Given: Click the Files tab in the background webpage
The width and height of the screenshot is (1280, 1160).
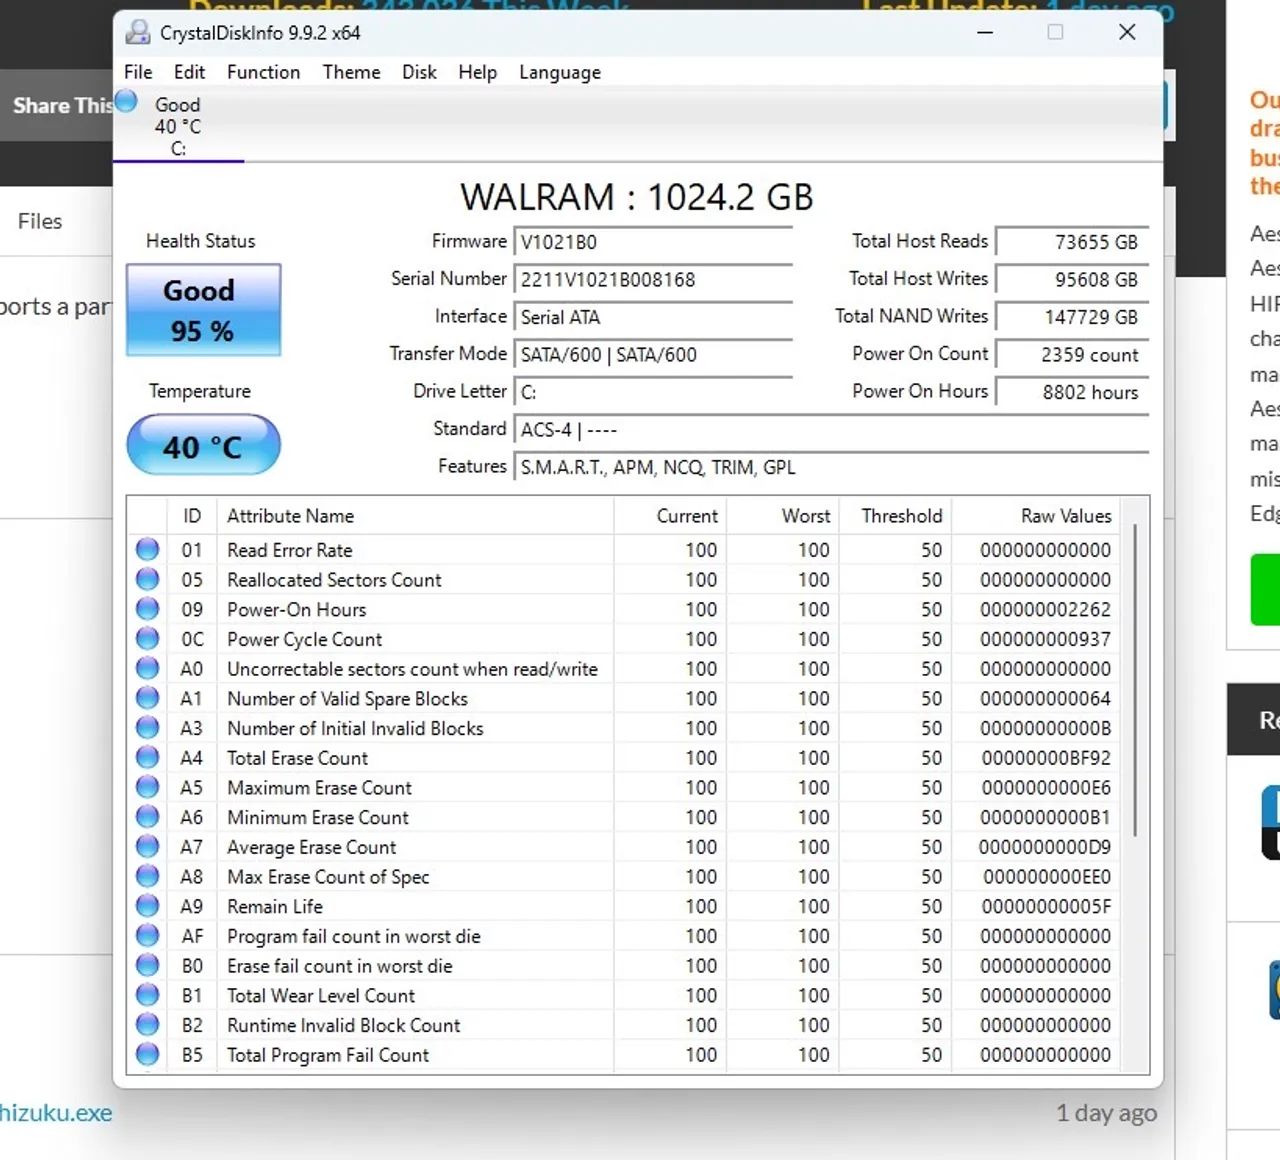Looking at the screenshot, I should pyautogui.click(x=40, y=221).
